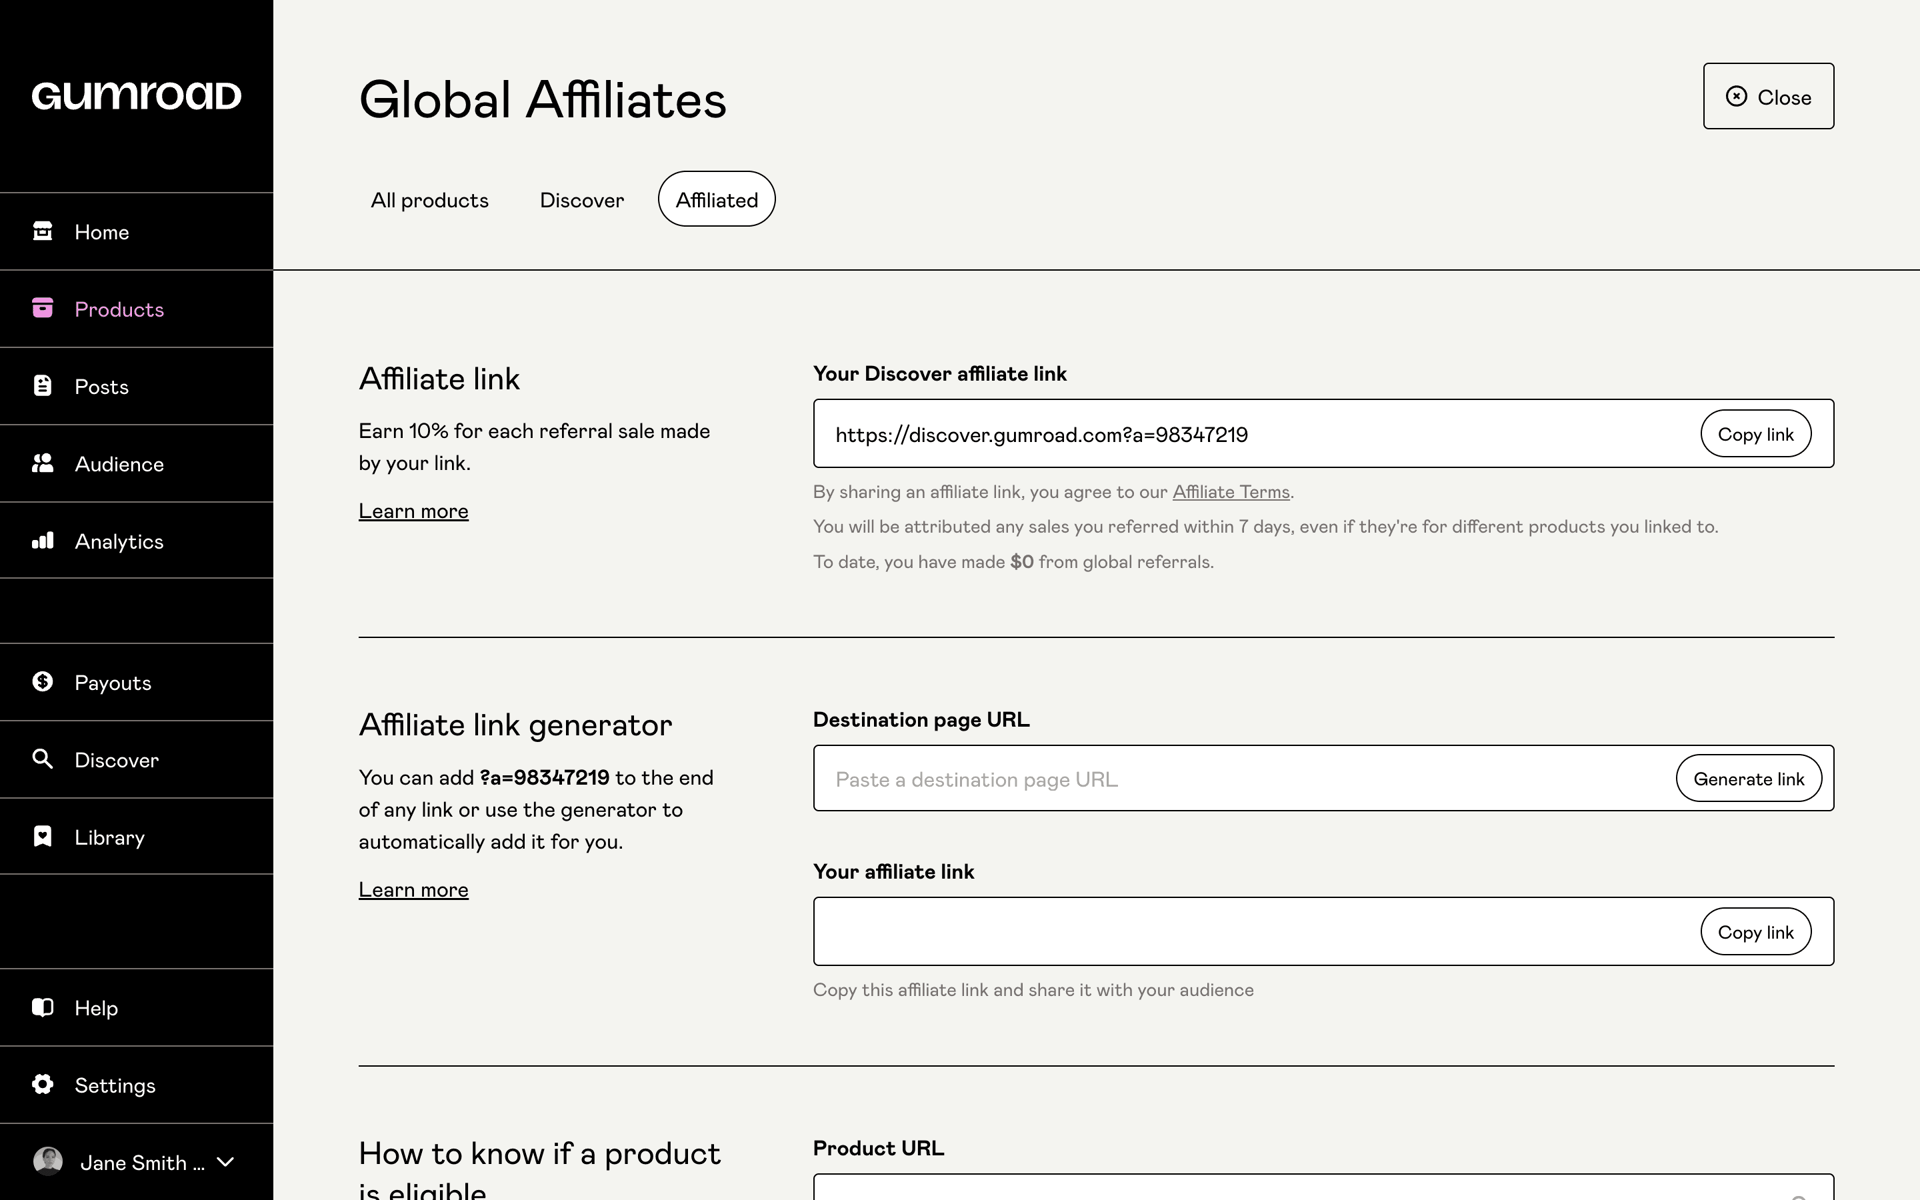Go to Posts section
The width and height of the screenshot is (1920, 1200).
point(136,386)
